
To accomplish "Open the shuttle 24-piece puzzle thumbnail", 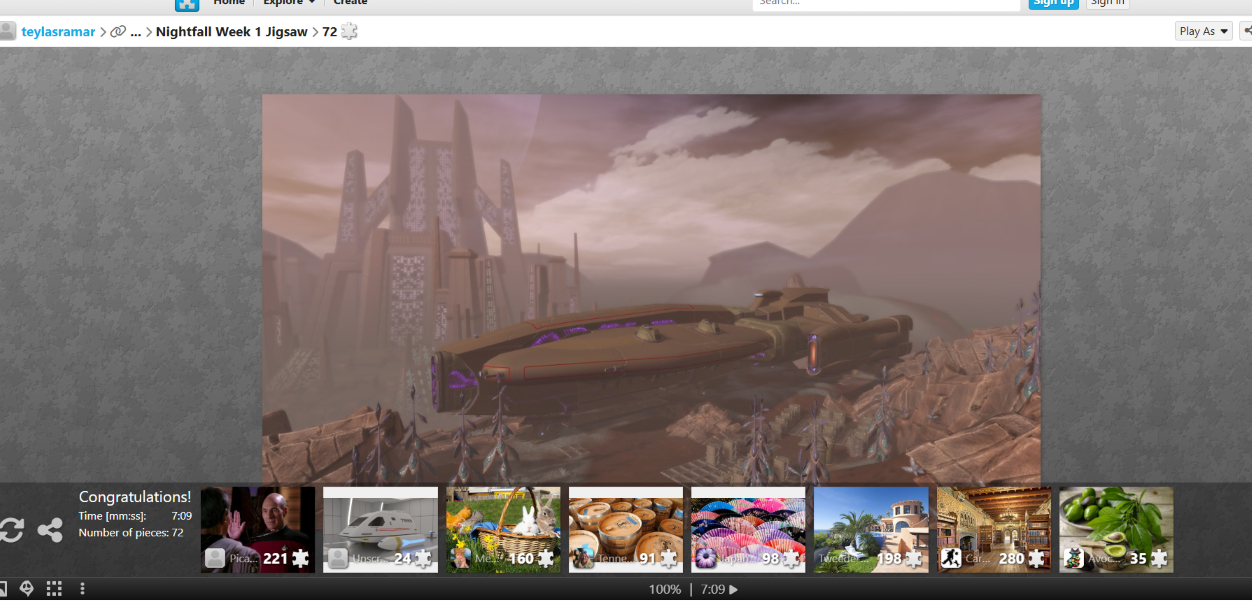I will point(381,530).
